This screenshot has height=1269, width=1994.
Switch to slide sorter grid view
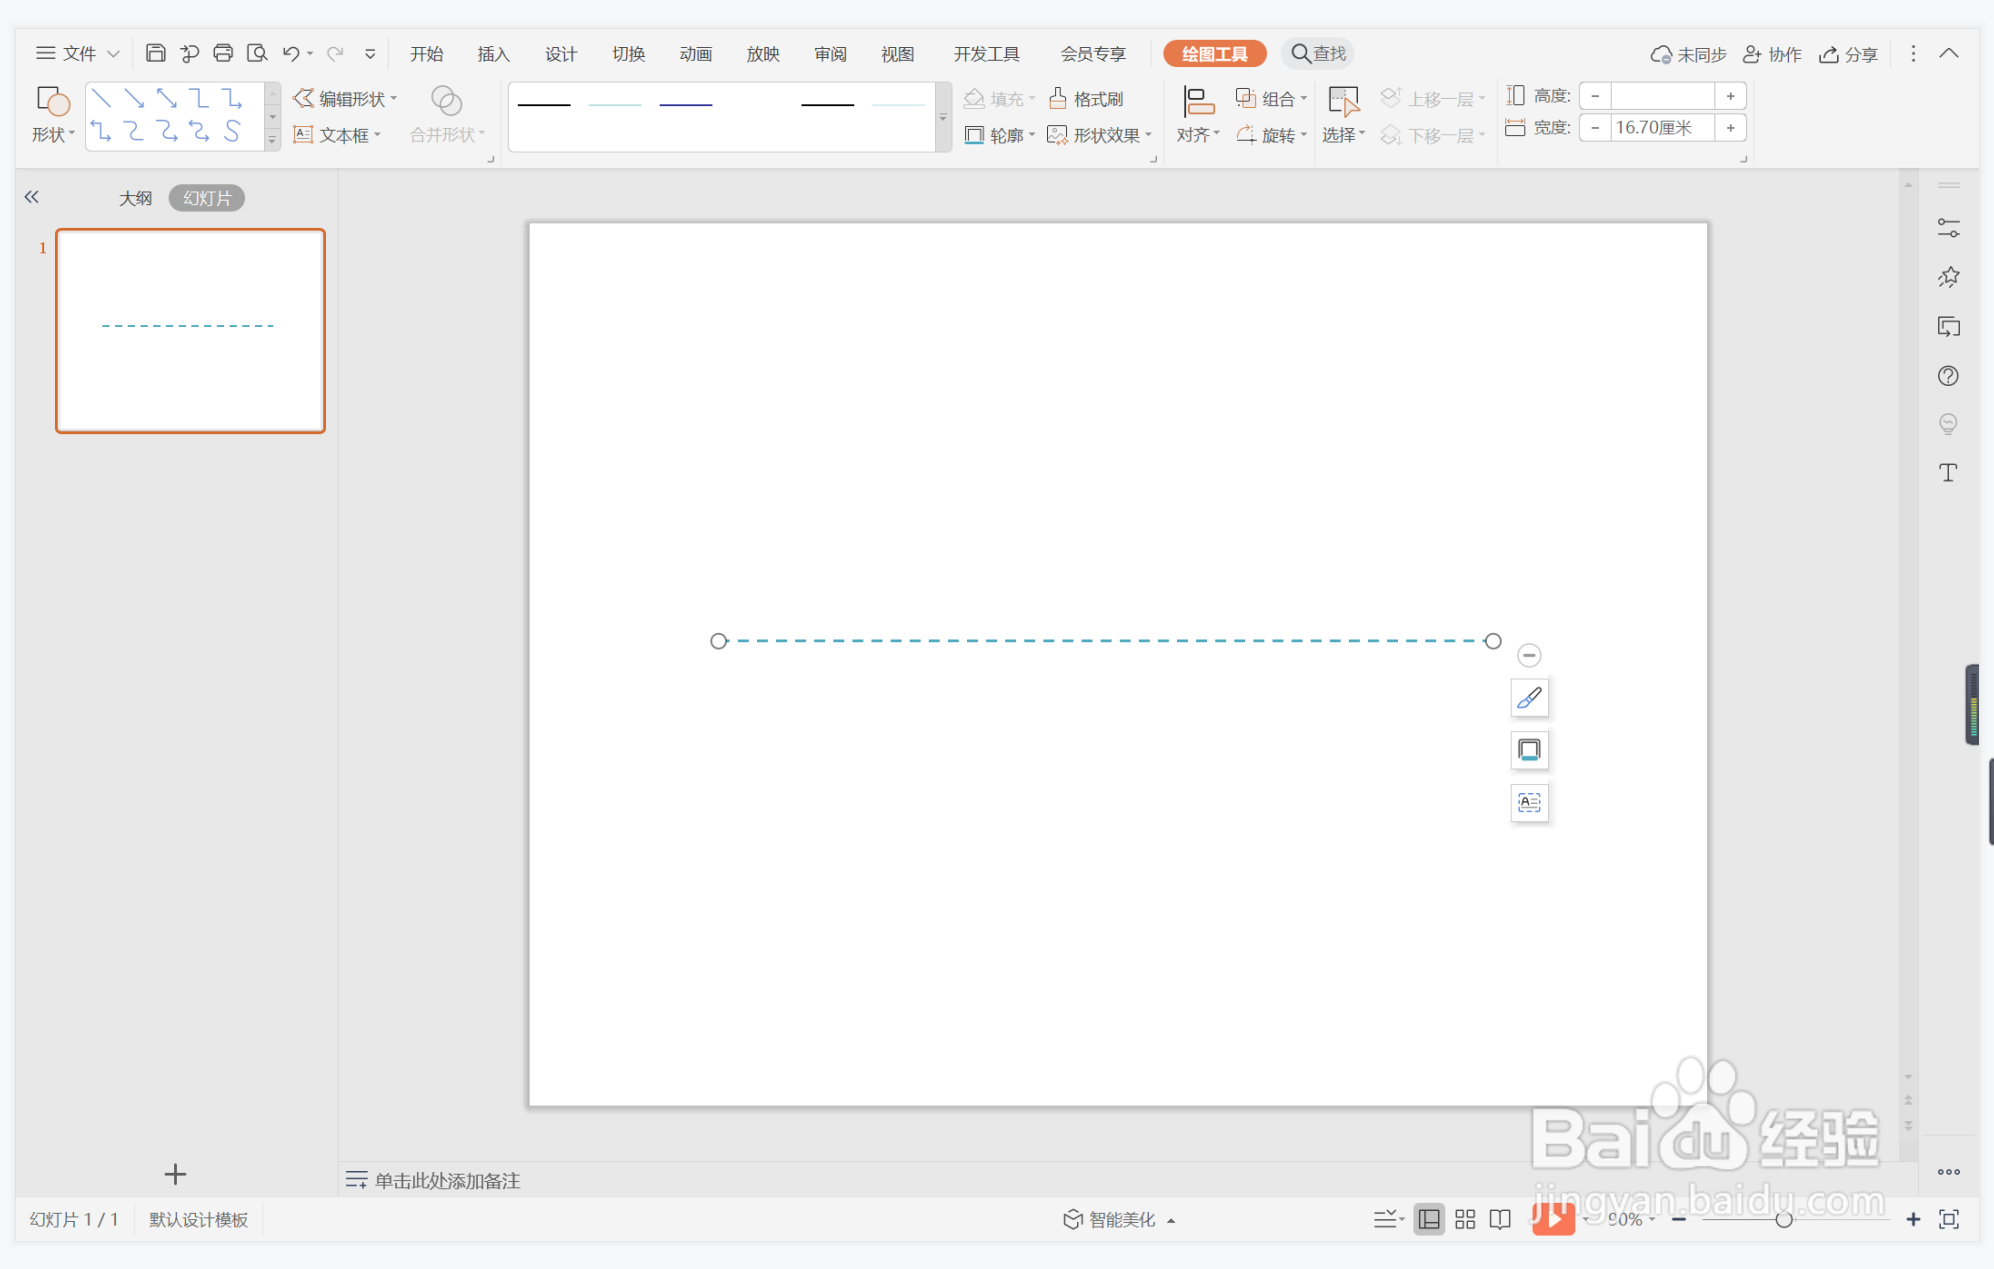pos(1465,1219)
